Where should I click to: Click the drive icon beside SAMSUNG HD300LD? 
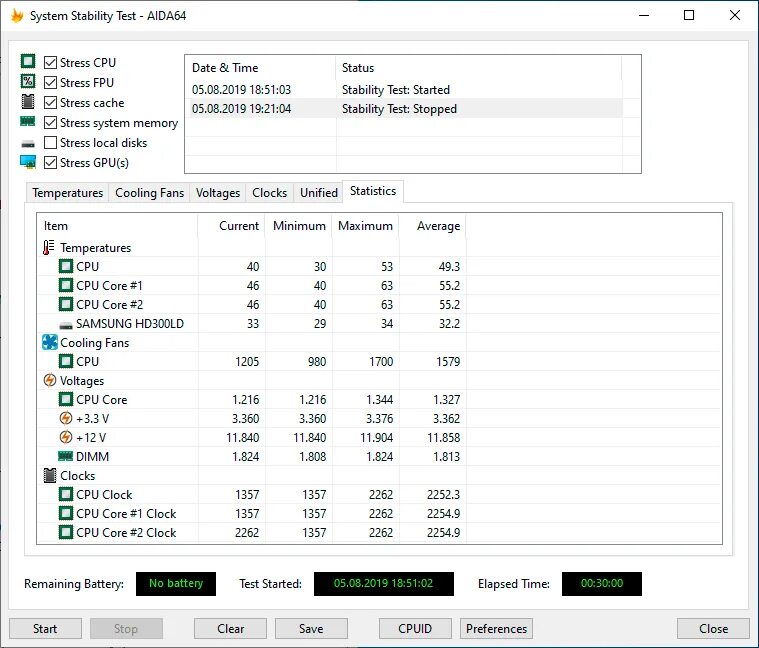tap(66, 325)
